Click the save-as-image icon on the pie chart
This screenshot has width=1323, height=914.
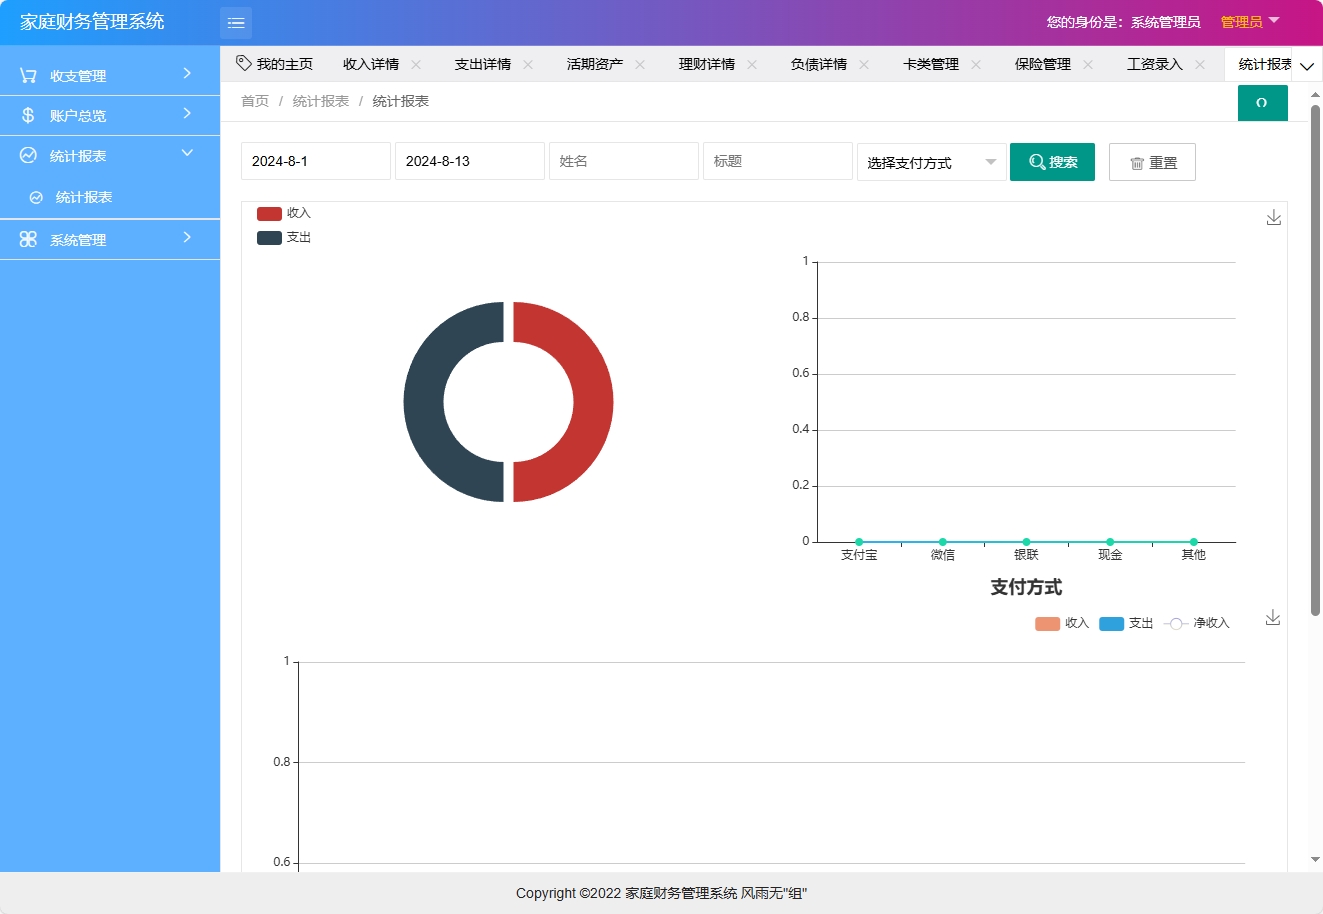pyautogui.click(x=1273, y=216)
